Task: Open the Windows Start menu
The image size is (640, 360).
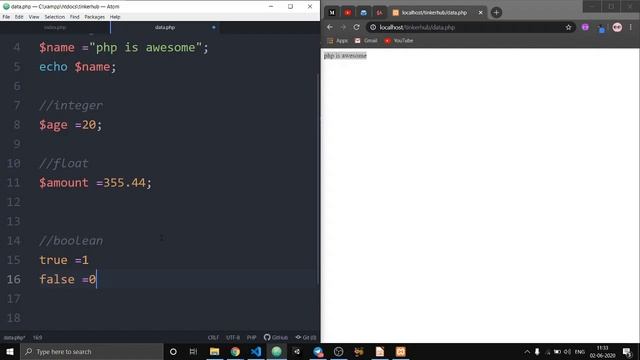Action: (10, 351)
